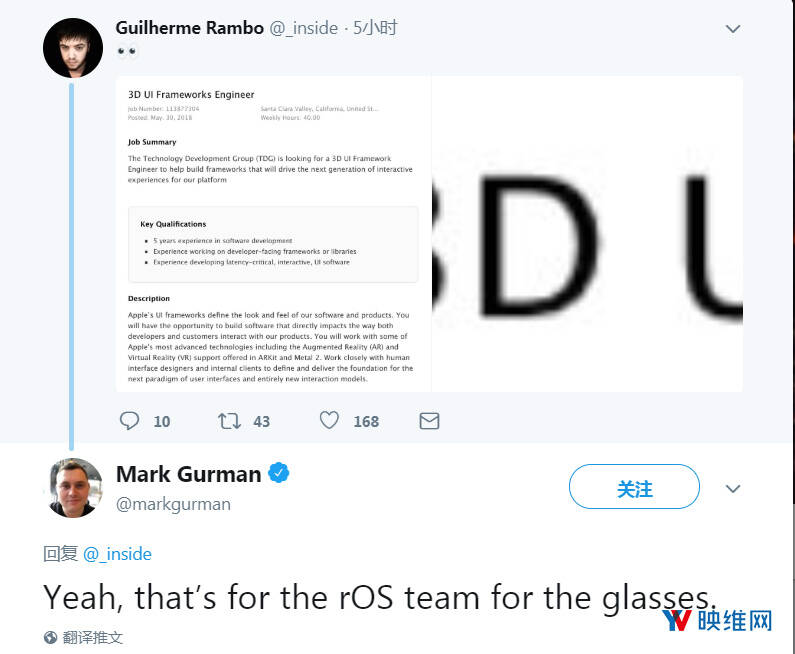Open Mark Gurman's profile picture
This screenshot has width=795, height=654.
coord(75,488)
